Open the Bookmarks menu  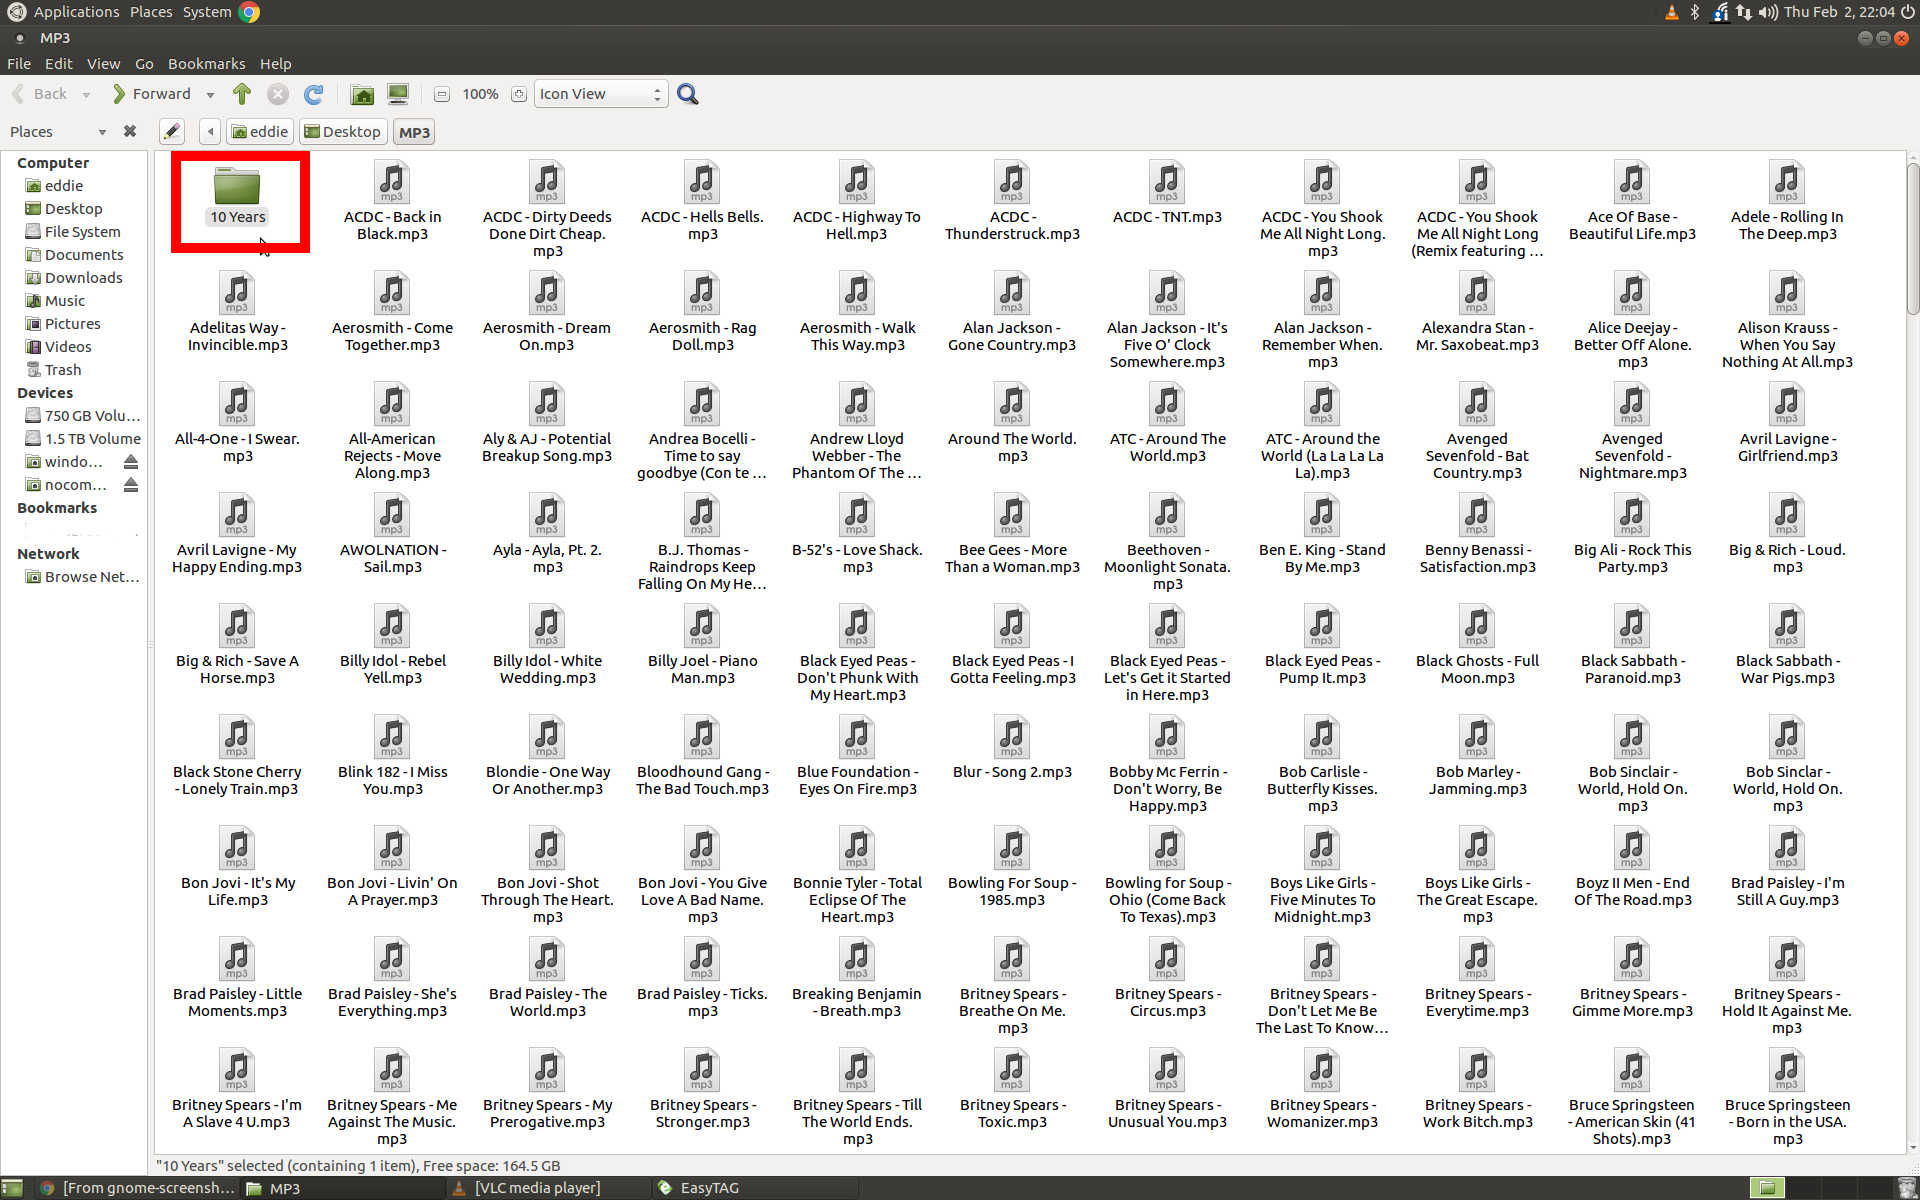point(206,64)
